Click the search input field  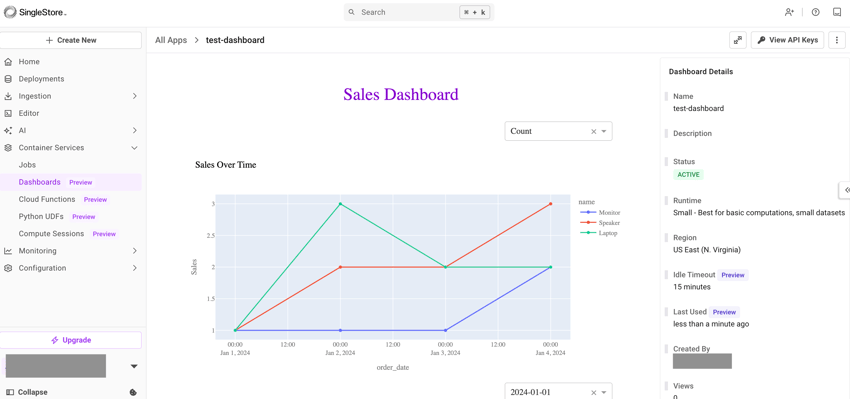tap(418, 12)
